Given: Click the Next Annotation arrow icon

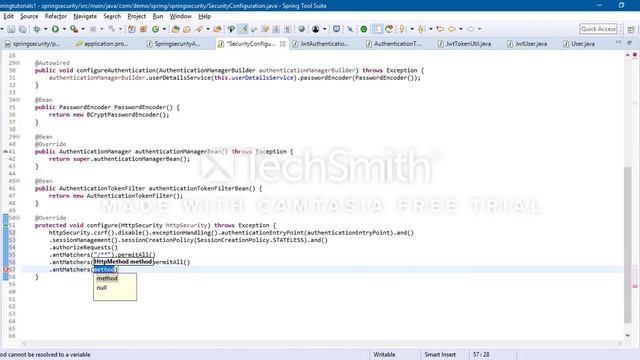Looking at the screenshot, I should 402,29.
